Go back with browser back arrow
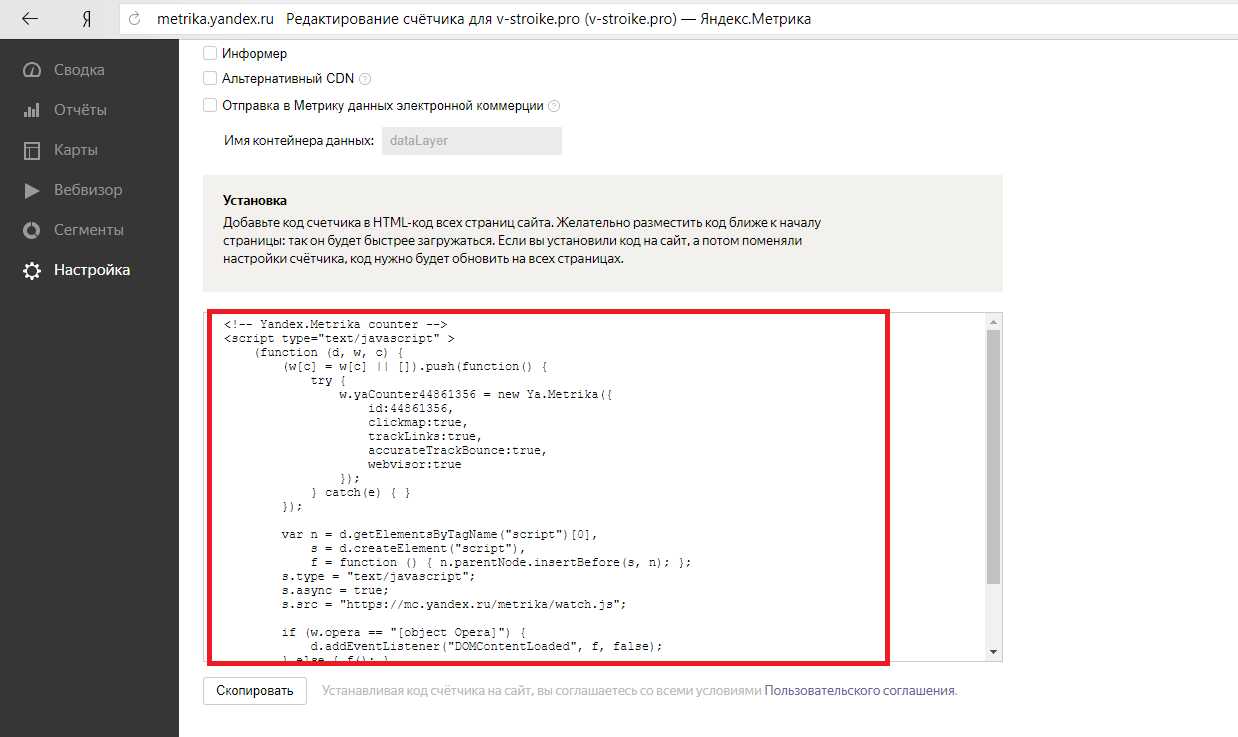Screen dimensions: 1238x737 click(30, 19)
